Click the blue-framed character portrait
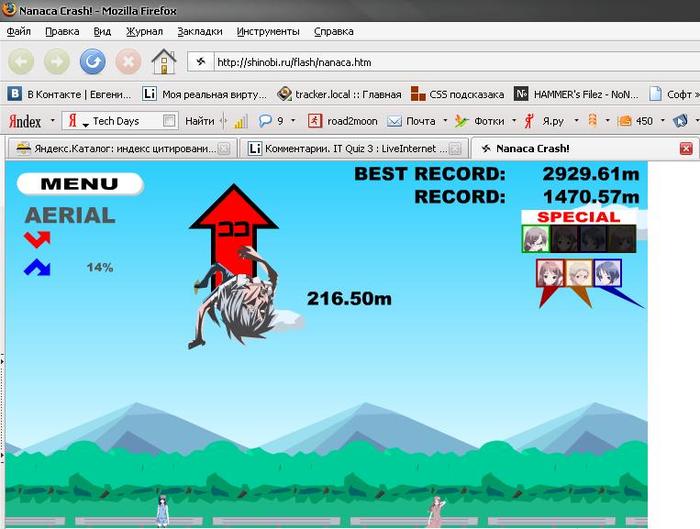The image size is (700, 529). [x=608, y=273]
